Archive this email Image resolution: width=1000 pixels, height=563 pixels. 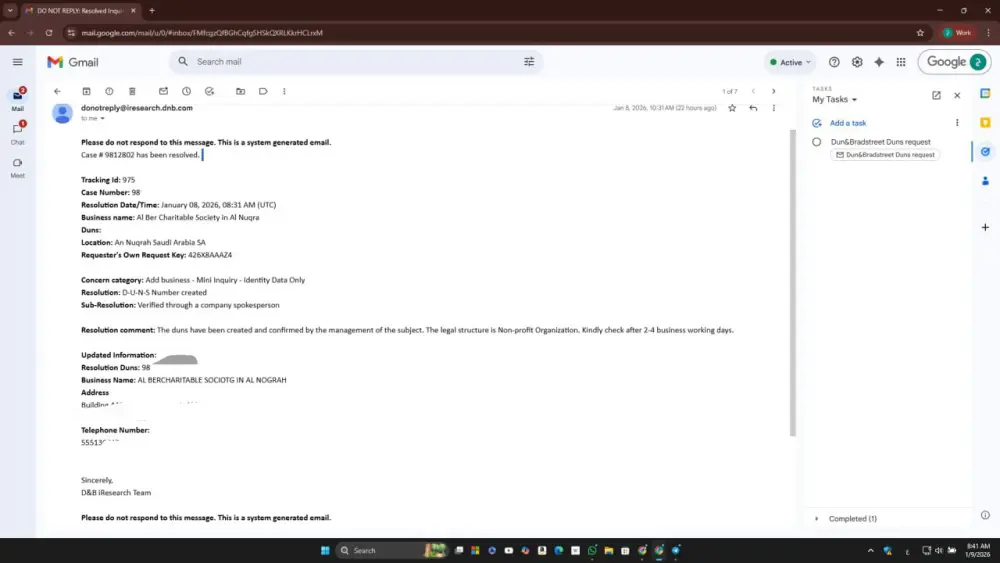click(87, 91)
